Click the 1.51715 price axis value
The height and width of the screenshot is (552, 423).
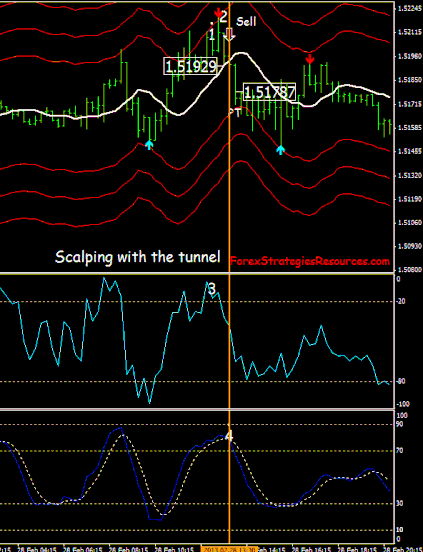(409, 104)
